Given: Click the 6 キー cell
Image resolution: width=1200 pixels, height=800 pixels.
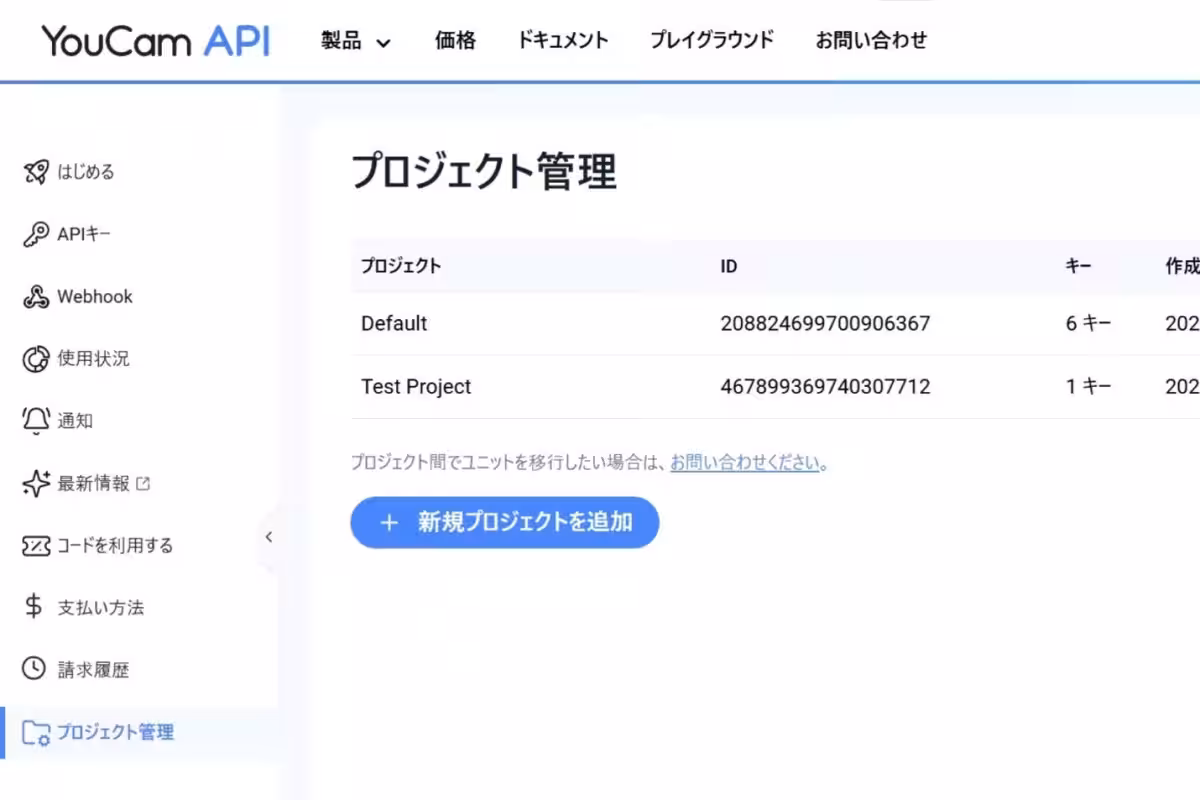Looking at the screenshot, I should [x=1088, y=324].
